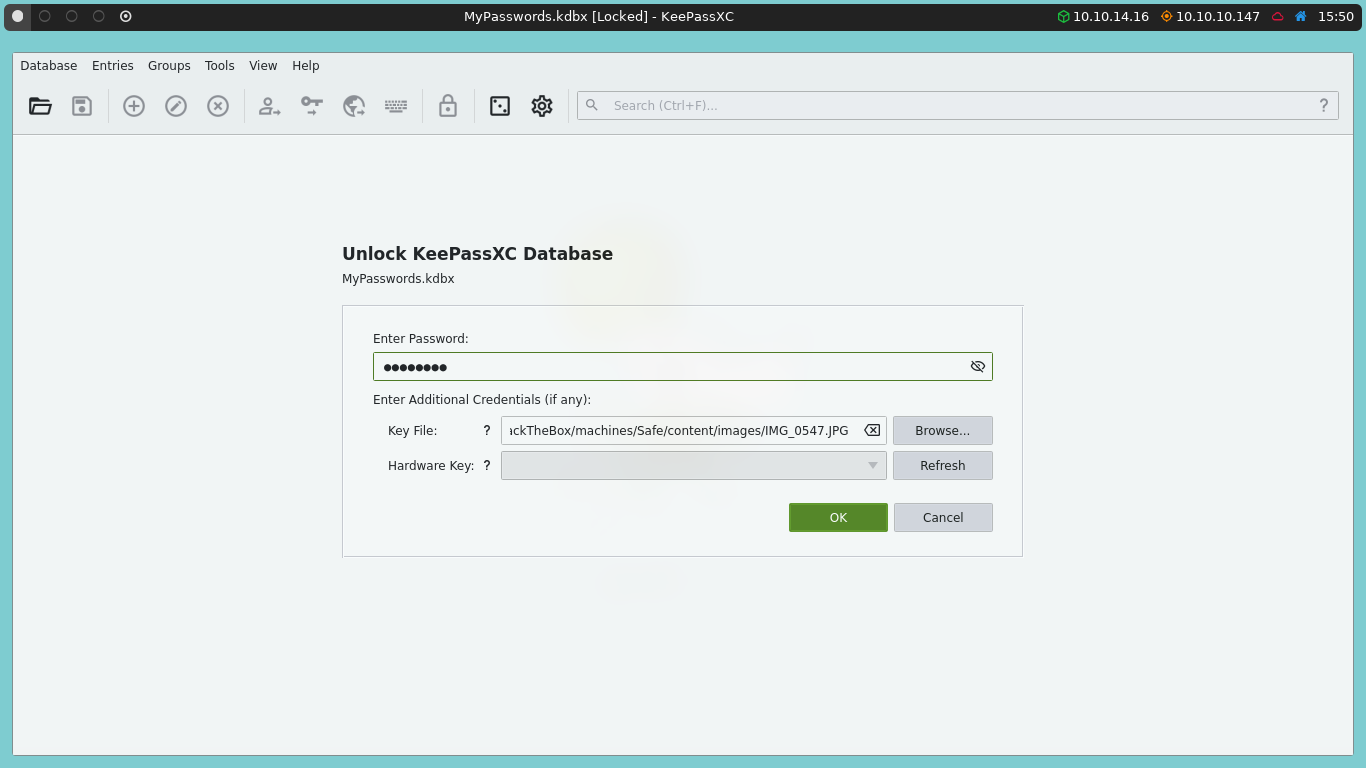The width and height of the screenshot is (1366, 768).
Task: Click the Save database toolbar icon
Action: 82,106
